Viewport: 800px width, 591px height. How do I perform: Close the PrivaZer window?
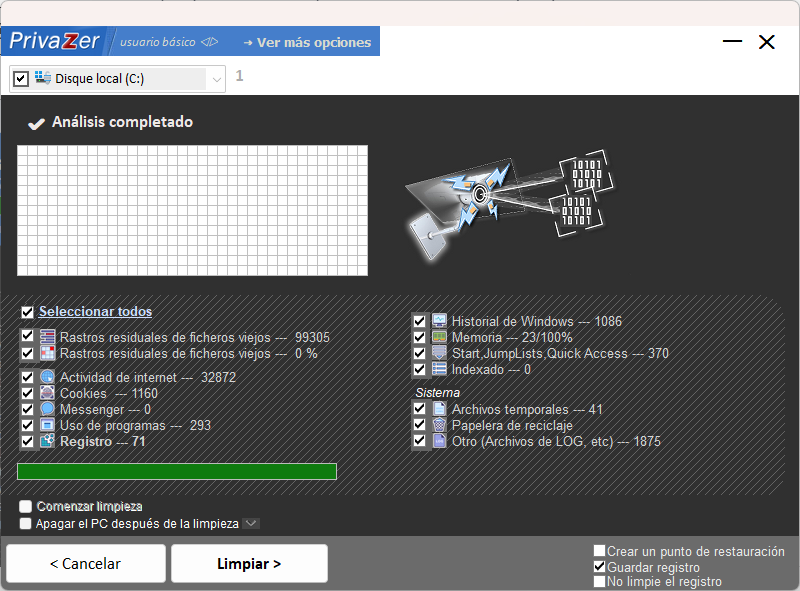766,41
